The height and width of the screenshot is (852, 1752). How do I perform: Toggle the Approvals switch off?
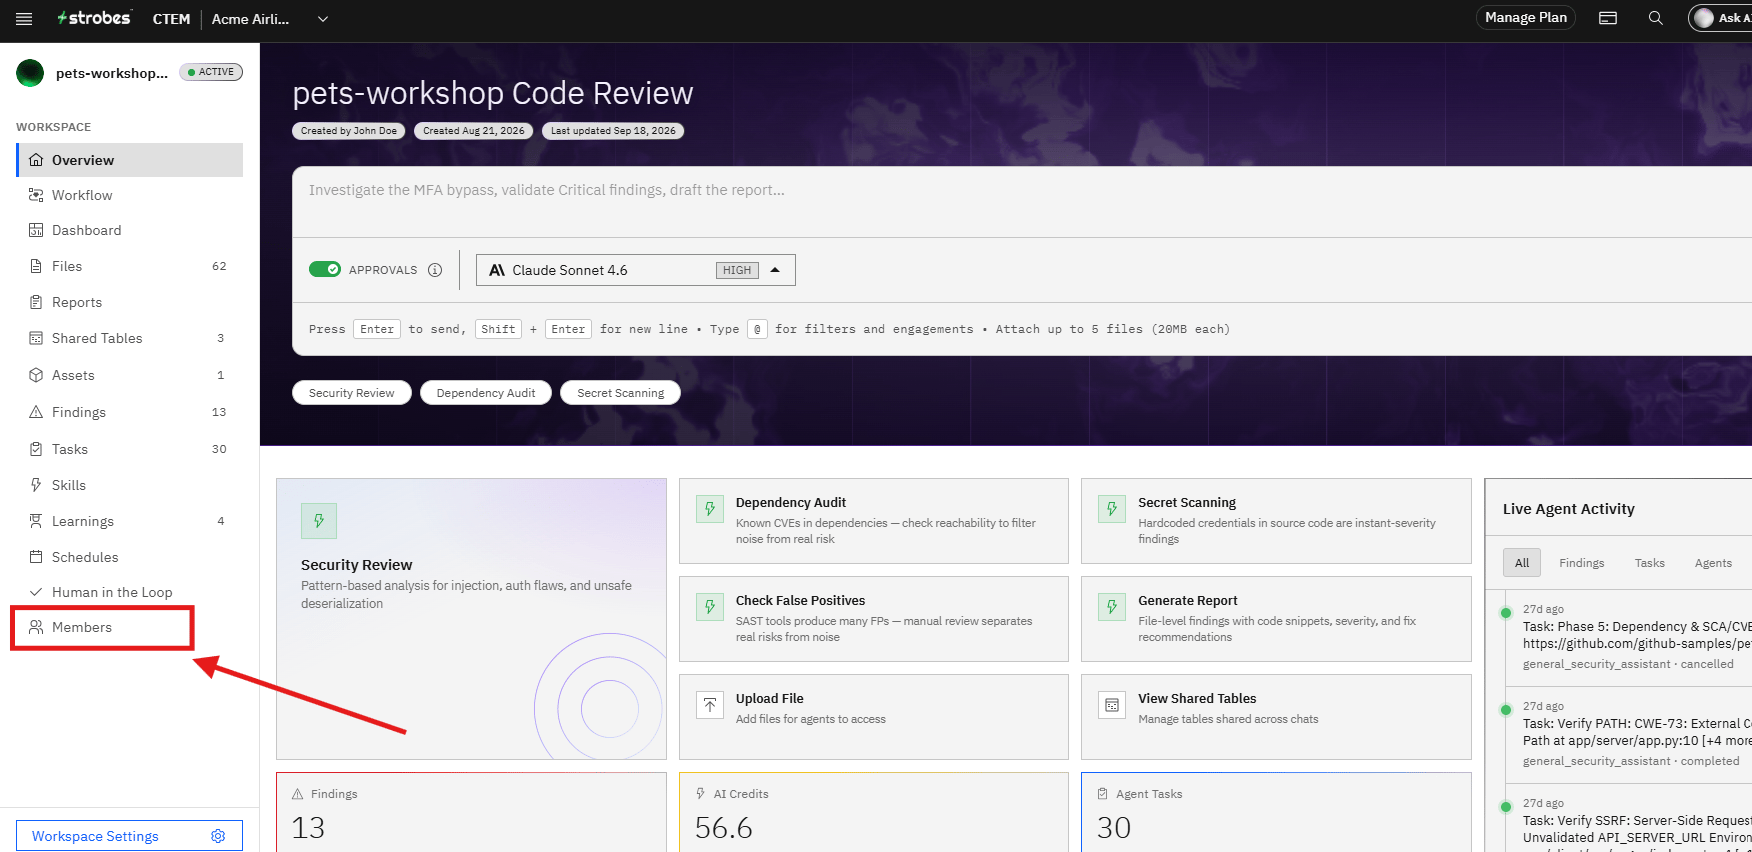click(x=325, y=269)
